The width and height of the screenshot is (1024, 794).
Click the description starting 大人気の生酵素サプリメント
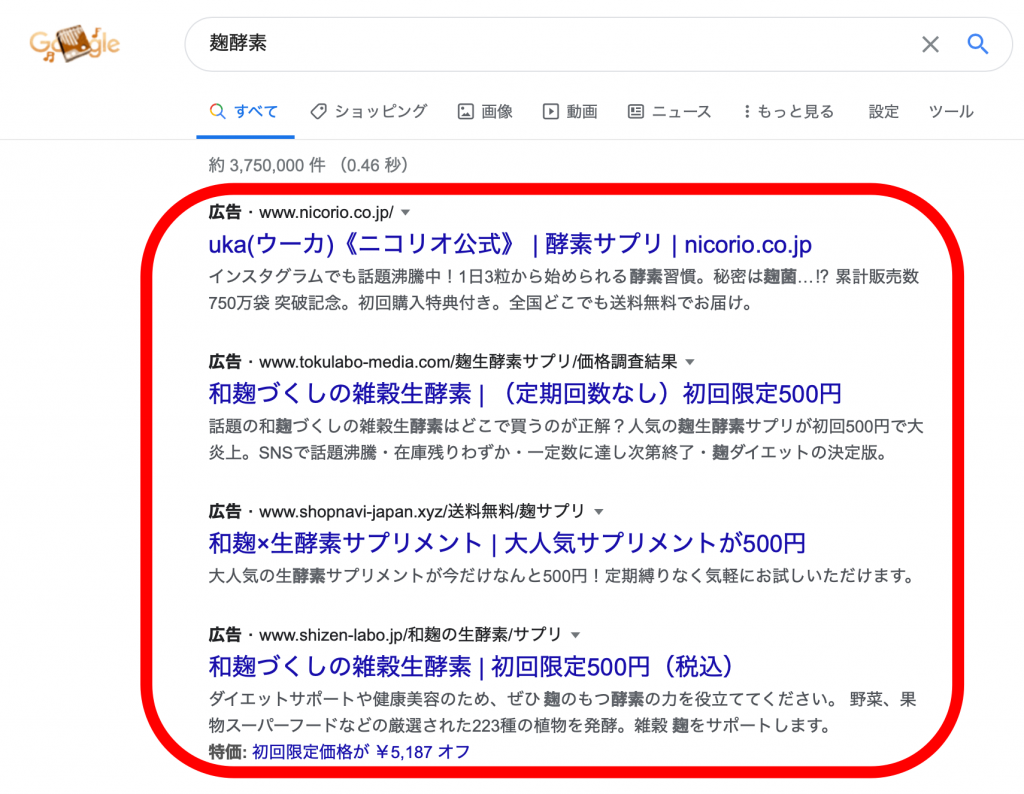pos(561,576)
